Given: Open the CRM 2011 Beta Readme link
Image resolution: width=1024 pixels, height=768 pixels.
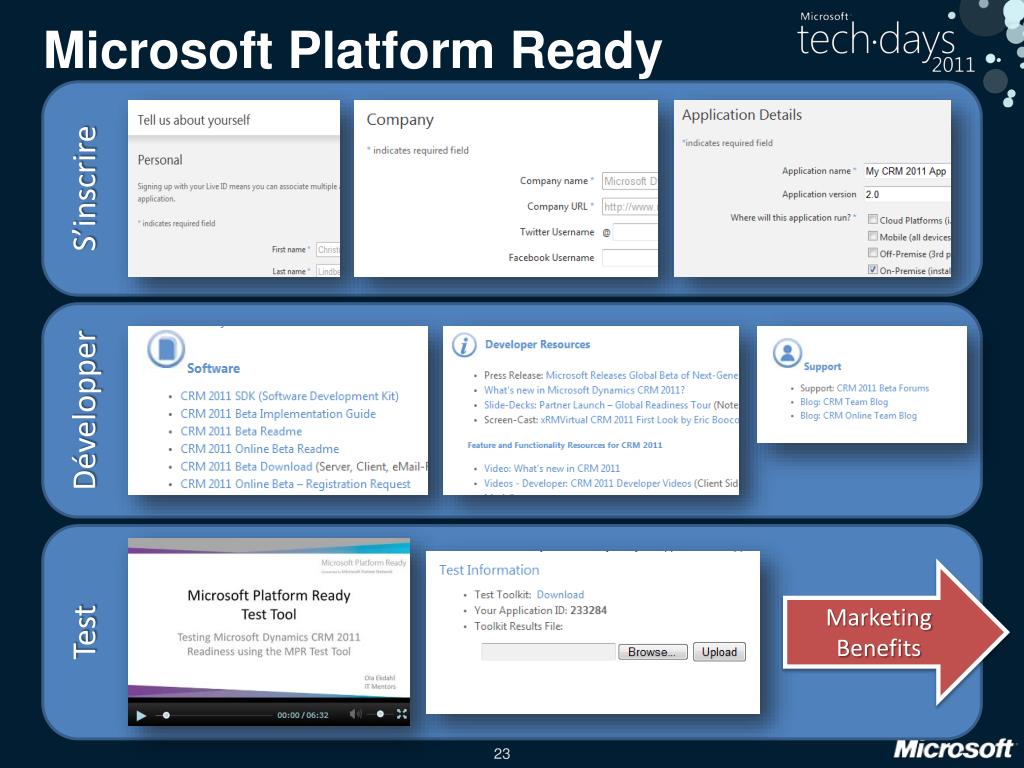Looking at the screenshot, I should [241, 431].
